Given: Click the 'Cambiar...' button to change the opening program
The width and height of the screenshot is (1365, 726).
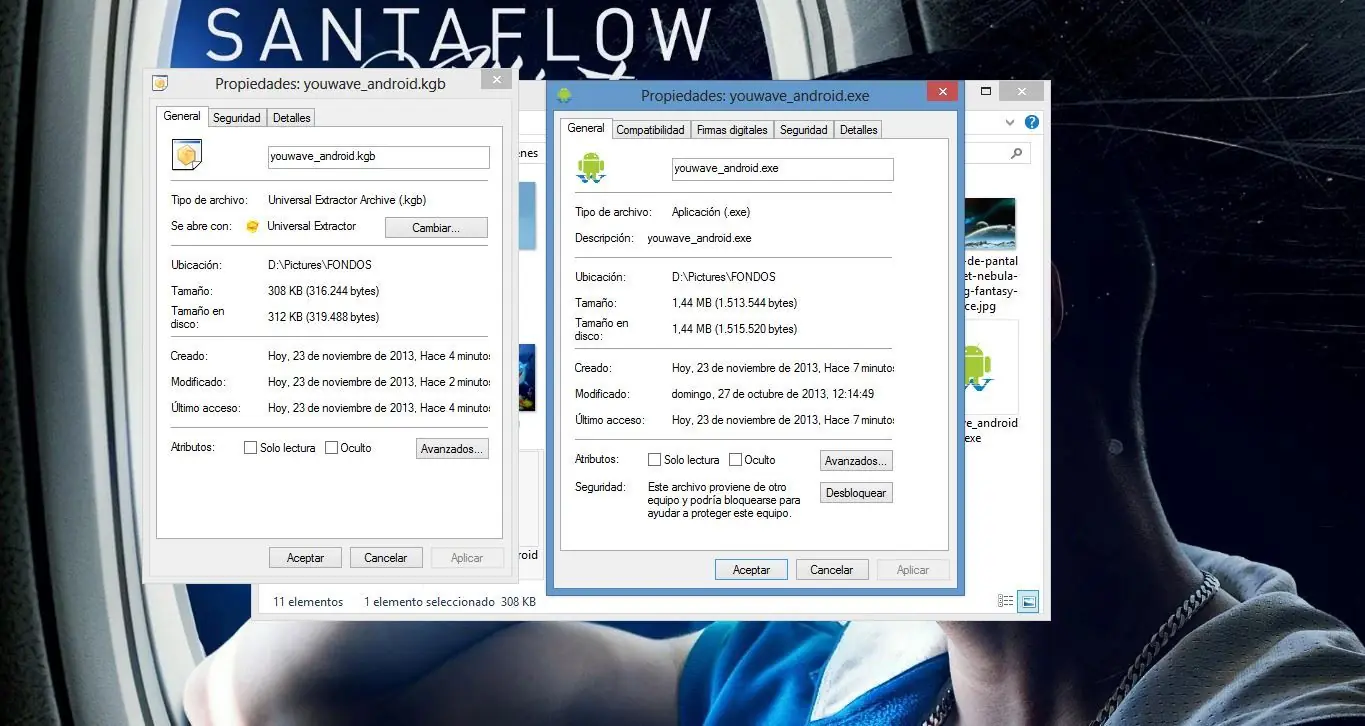Looking at the screenshot, I should (x=436, y=228).
